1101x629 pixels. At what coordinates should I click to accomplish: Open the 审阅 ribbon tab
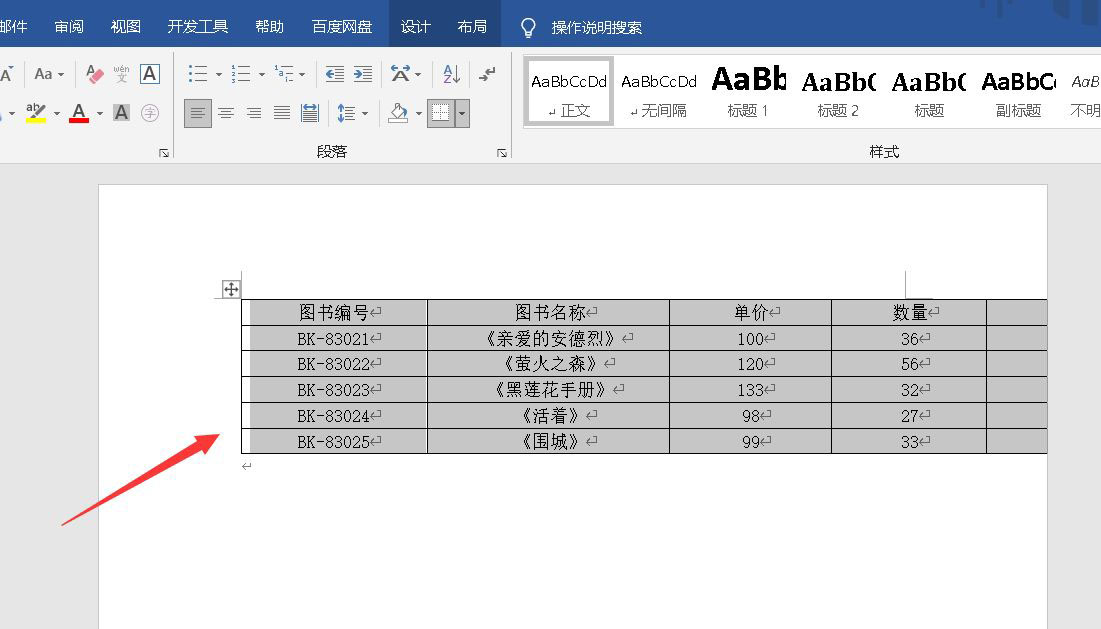tap(69, 27)
